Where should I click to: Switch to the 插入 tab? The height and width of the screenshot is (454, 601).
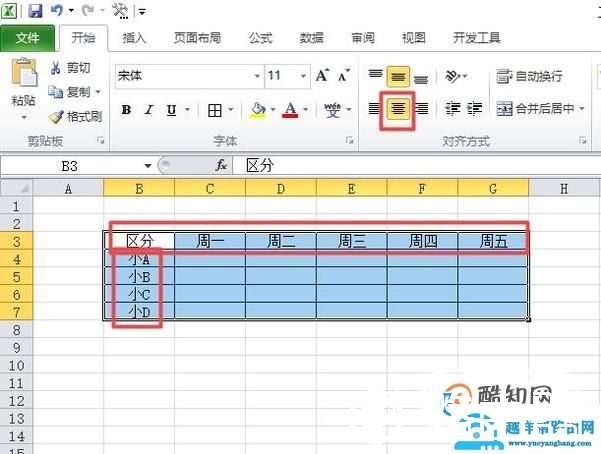[x=134, y=38]
